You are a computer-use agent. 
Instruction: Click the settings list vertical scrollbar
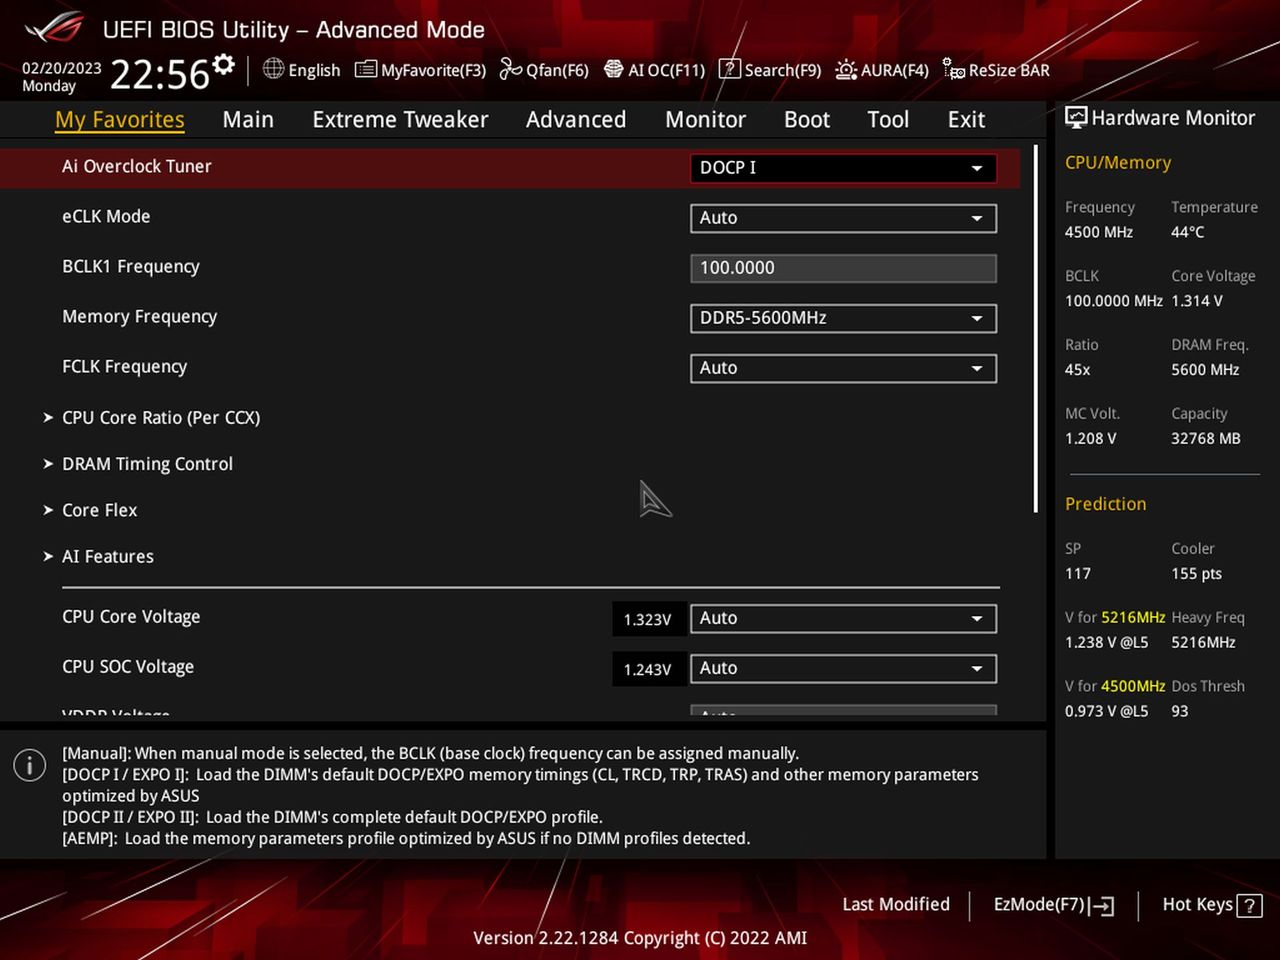pyautogui.click(x=1036, y=330)
